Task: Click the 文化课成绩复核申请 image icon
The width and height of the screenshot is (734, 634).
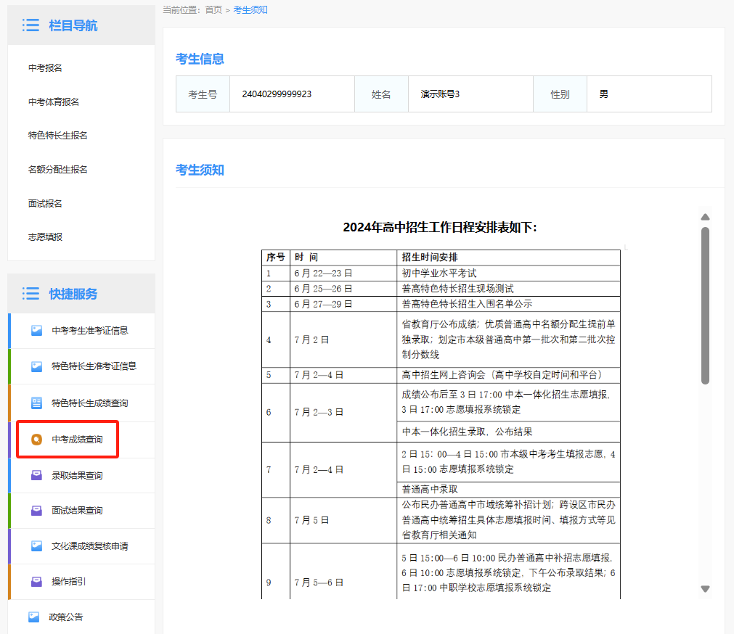Action: [x=37, y=546]
